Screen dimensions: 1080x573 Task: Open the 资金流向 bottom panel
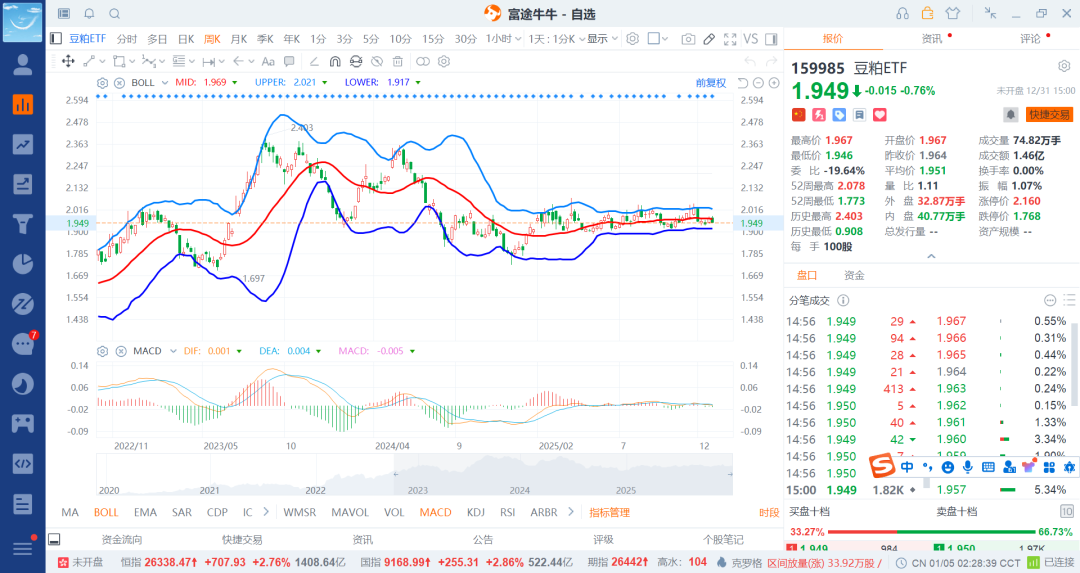click(x=122, y=539)
